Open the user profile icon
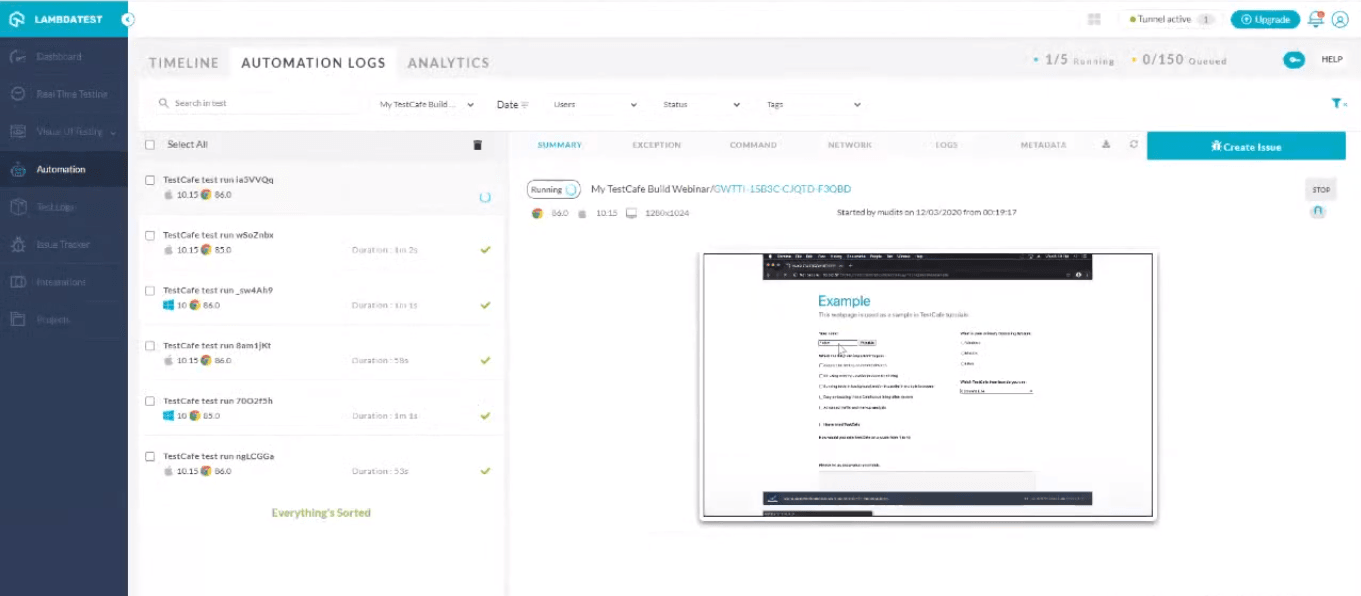Viewport: 1361px width, 596px height. tap(1340, 19)
